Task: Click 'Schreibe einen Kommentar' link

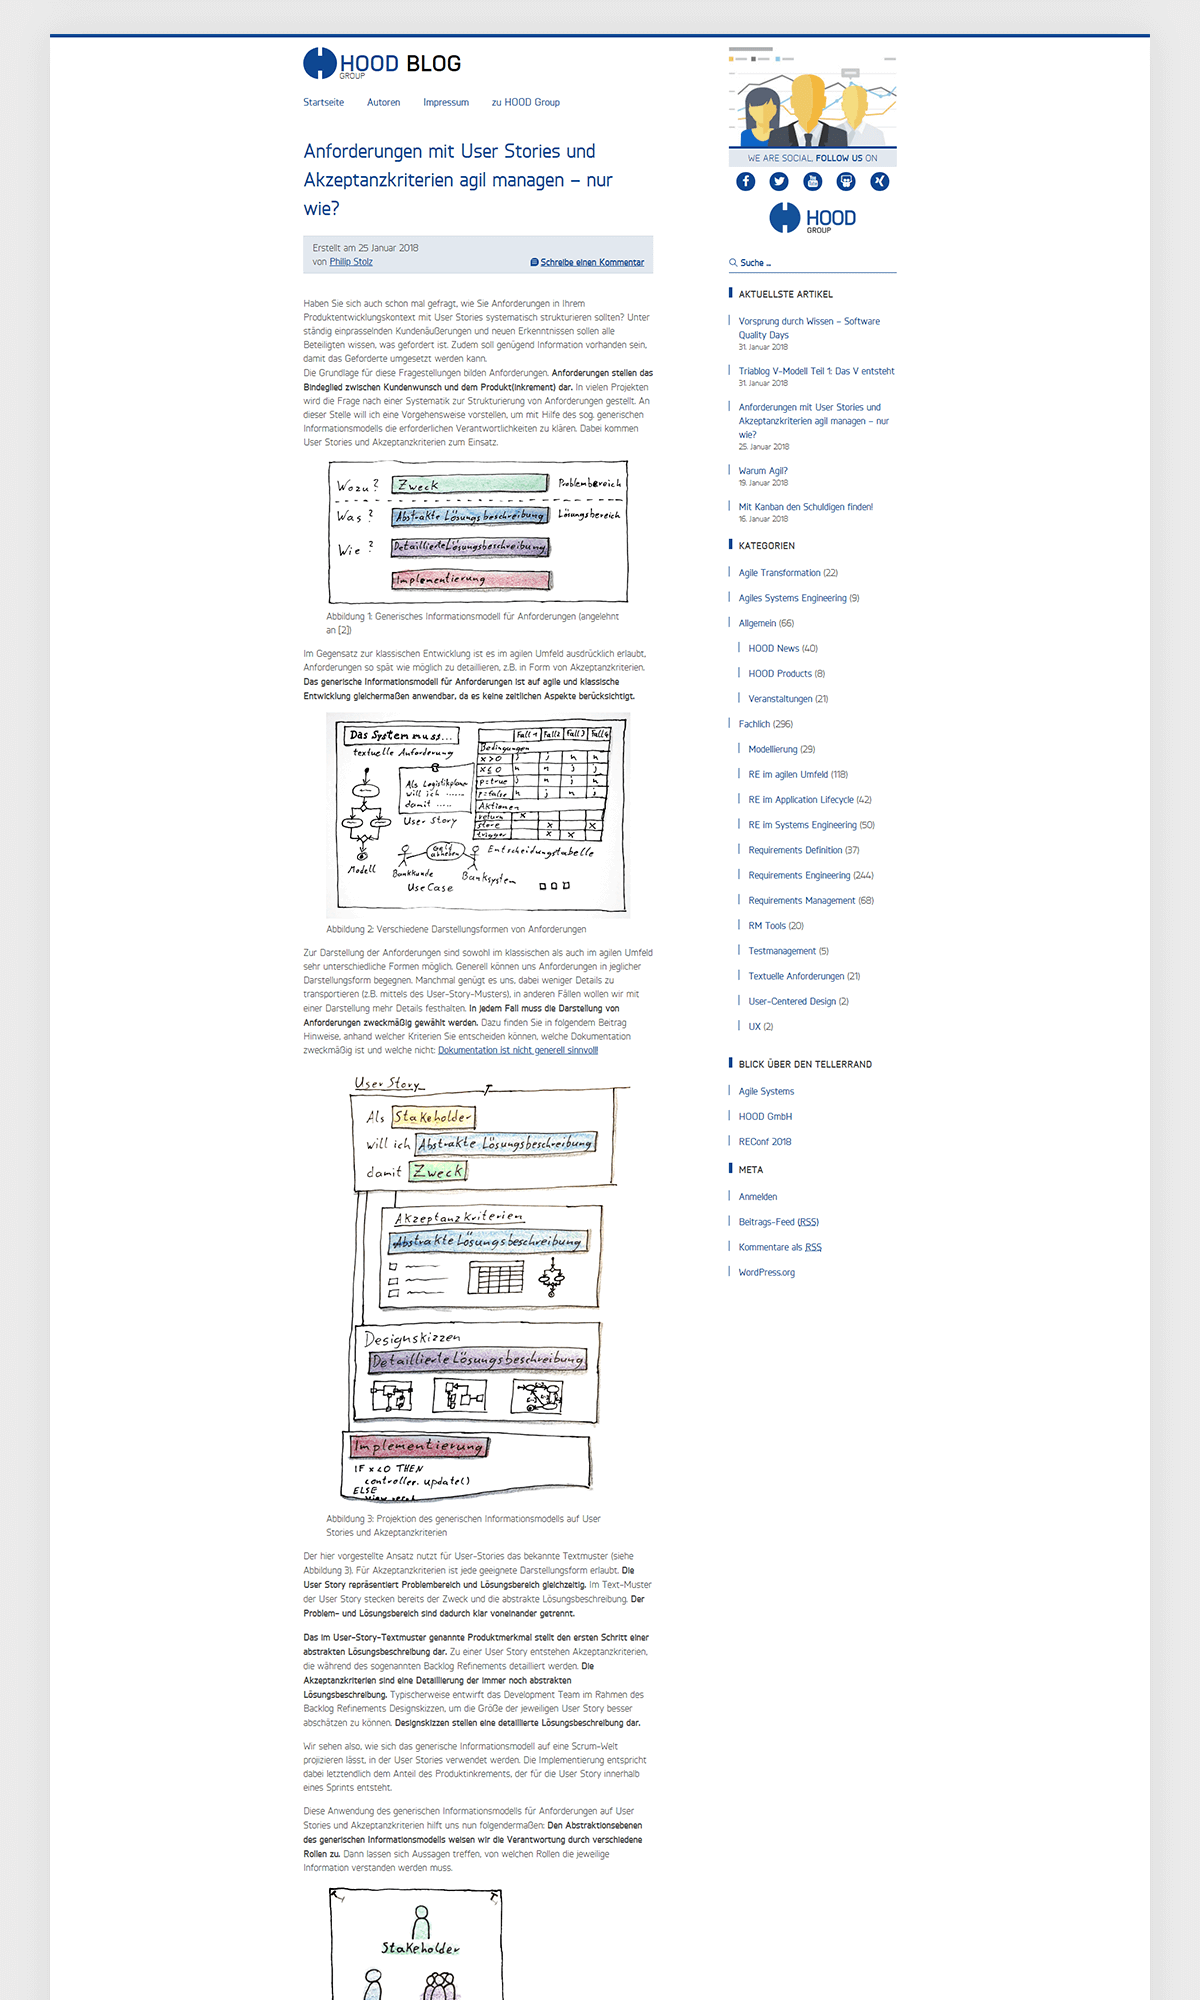Action: [592, 262]
